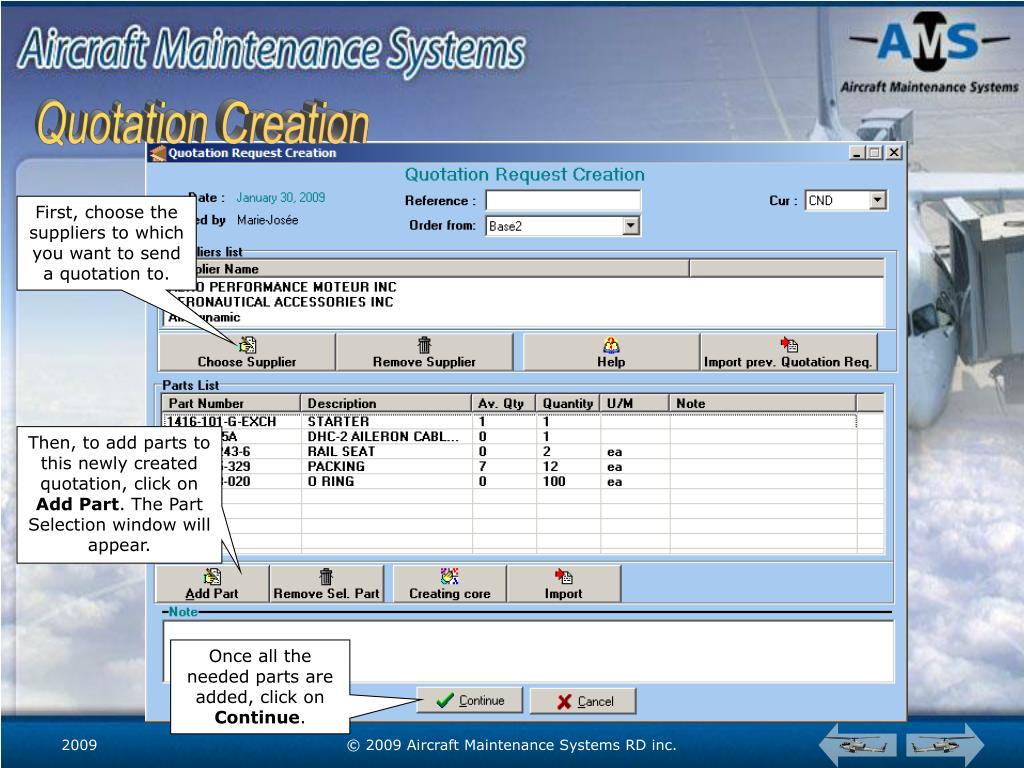Click the Remove Supplier trash icon
Viewport: 1024px width, 768px height.
click(424, 345)
